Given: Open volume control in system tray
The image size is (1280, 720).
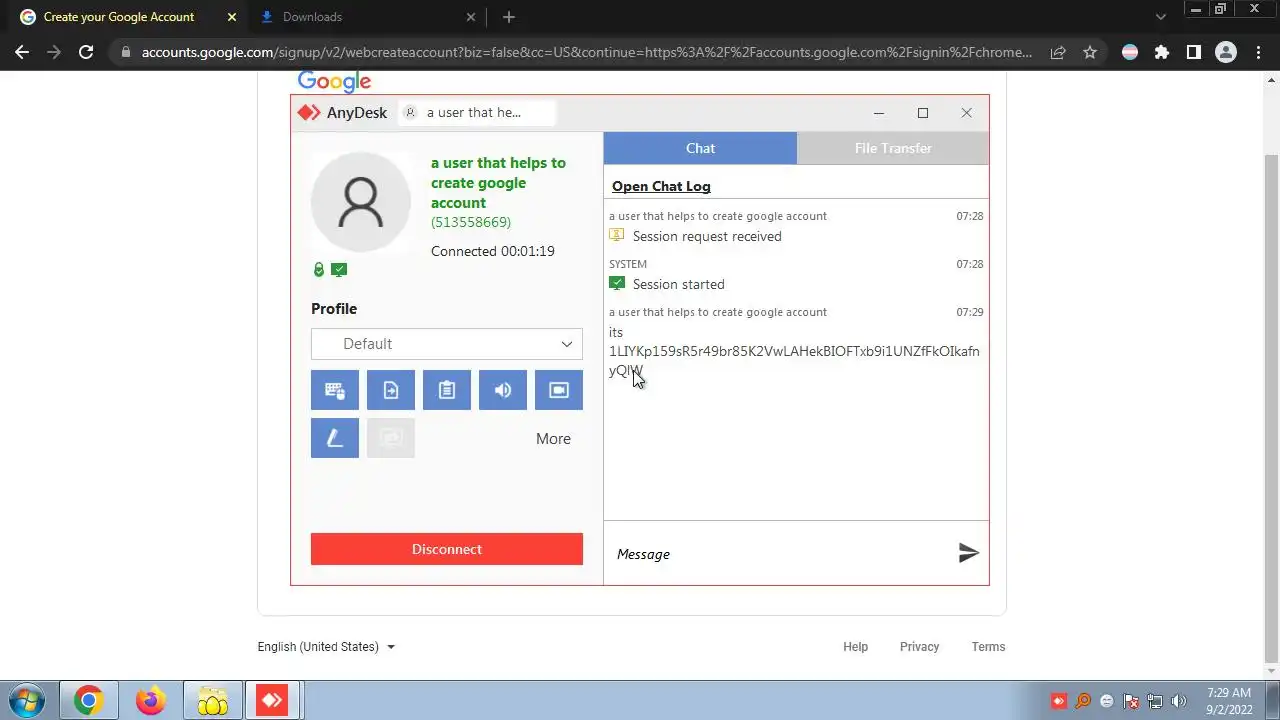Looking at the screenshot, I should click(x=1179, y=701).
